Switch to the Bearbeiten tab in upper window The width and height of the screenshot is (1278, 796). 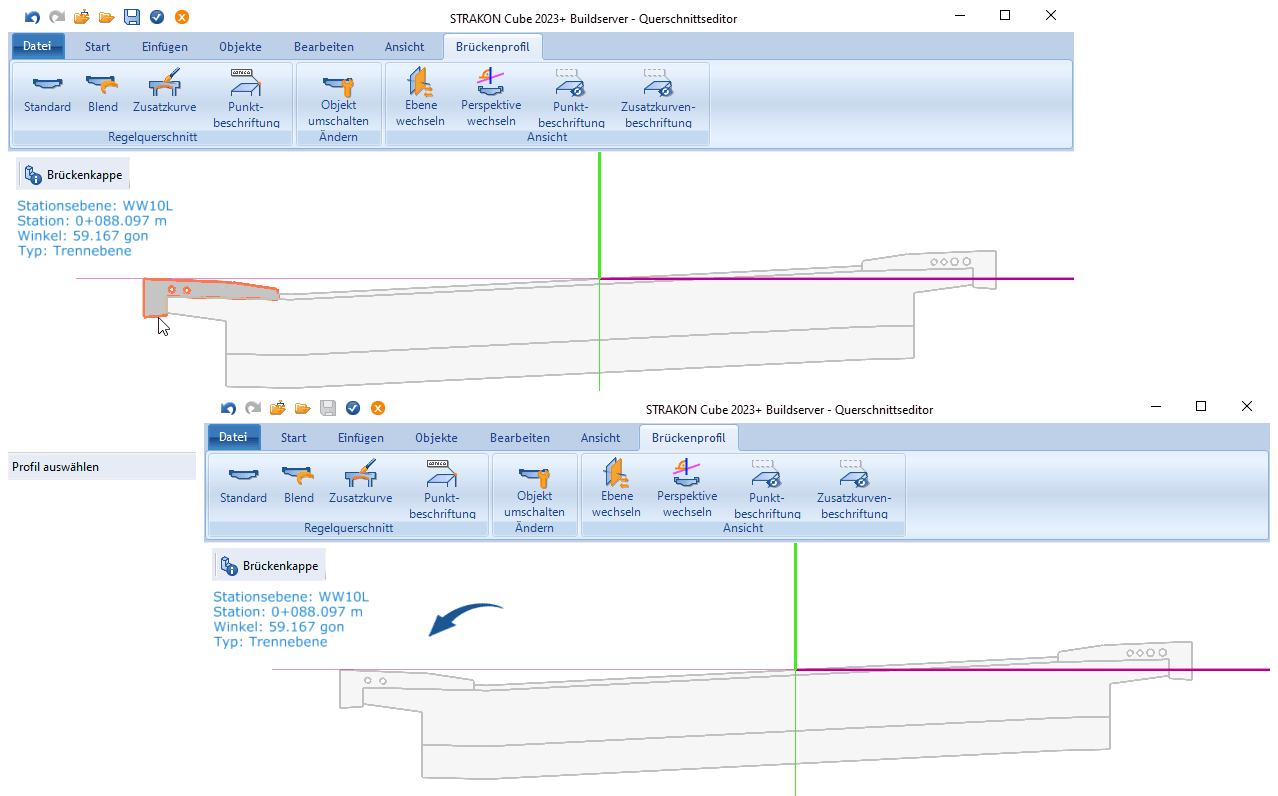pyautogui.click(x=324, y=46)
